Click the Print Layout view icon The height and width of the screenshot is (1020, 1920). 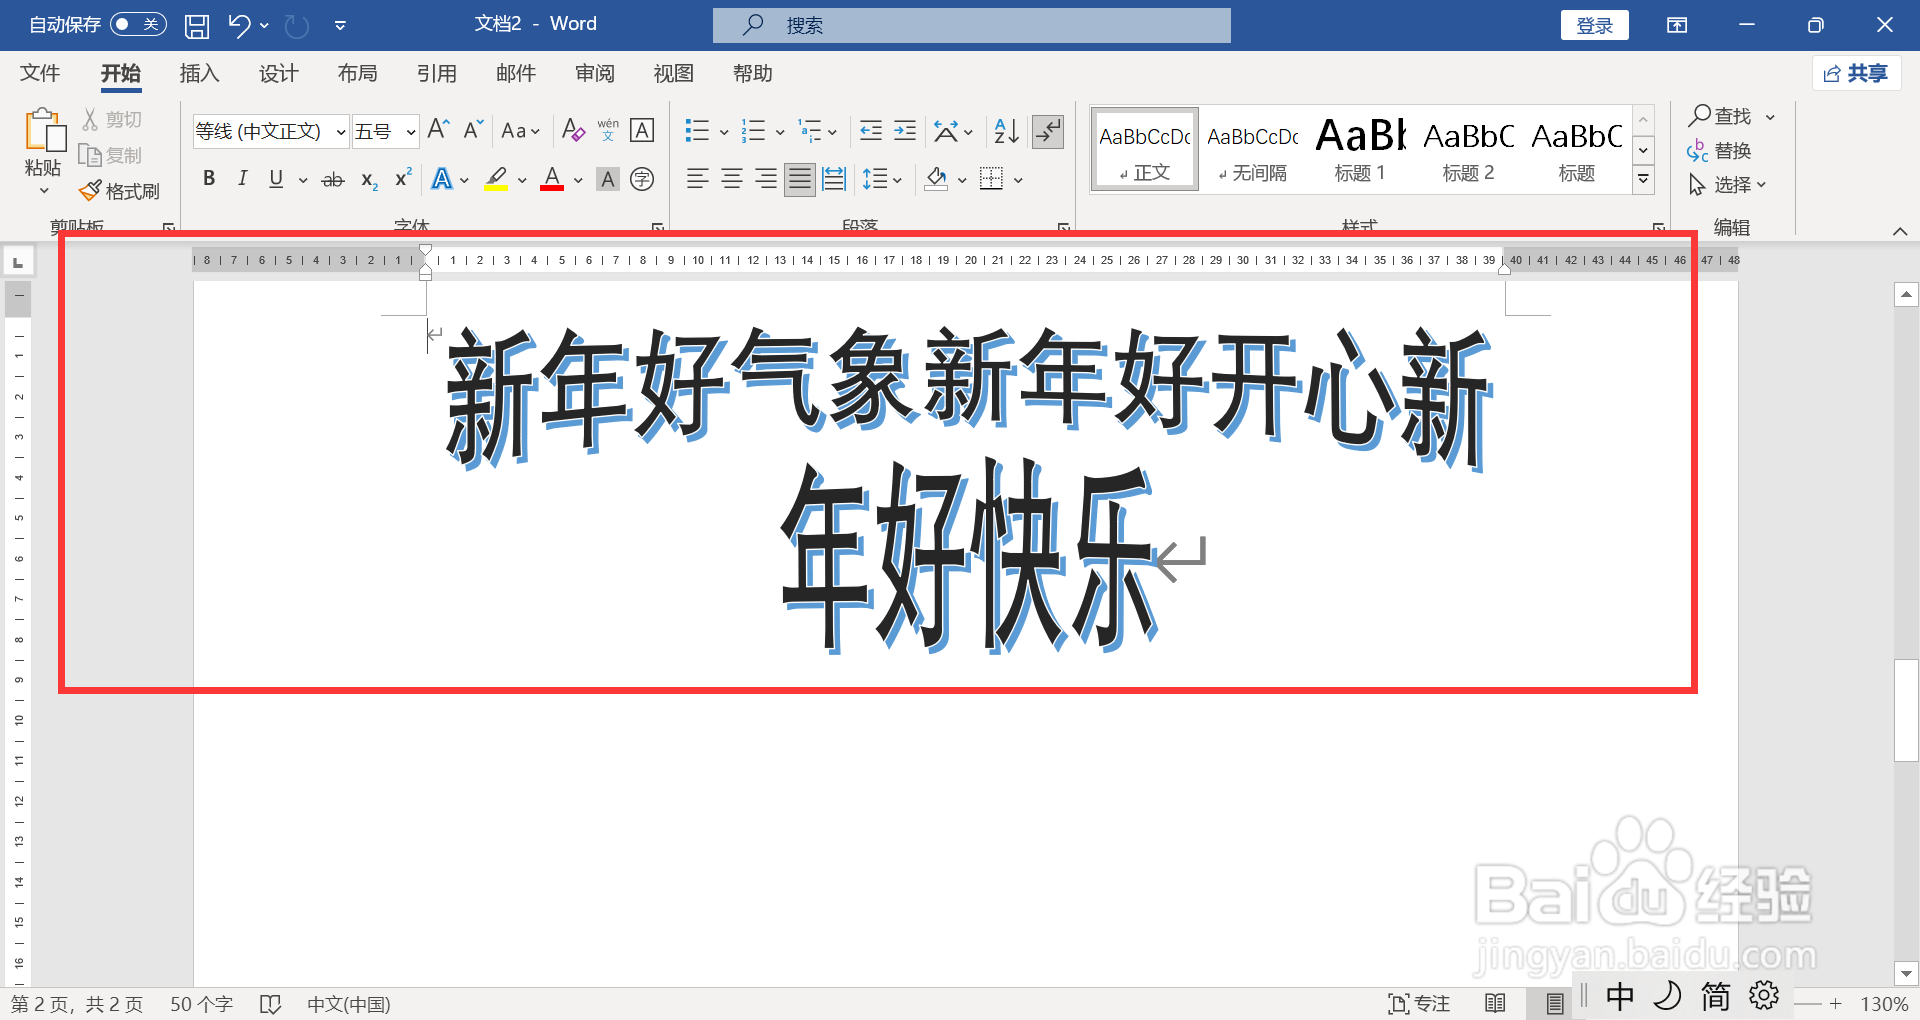[x=1554, y=1003]
